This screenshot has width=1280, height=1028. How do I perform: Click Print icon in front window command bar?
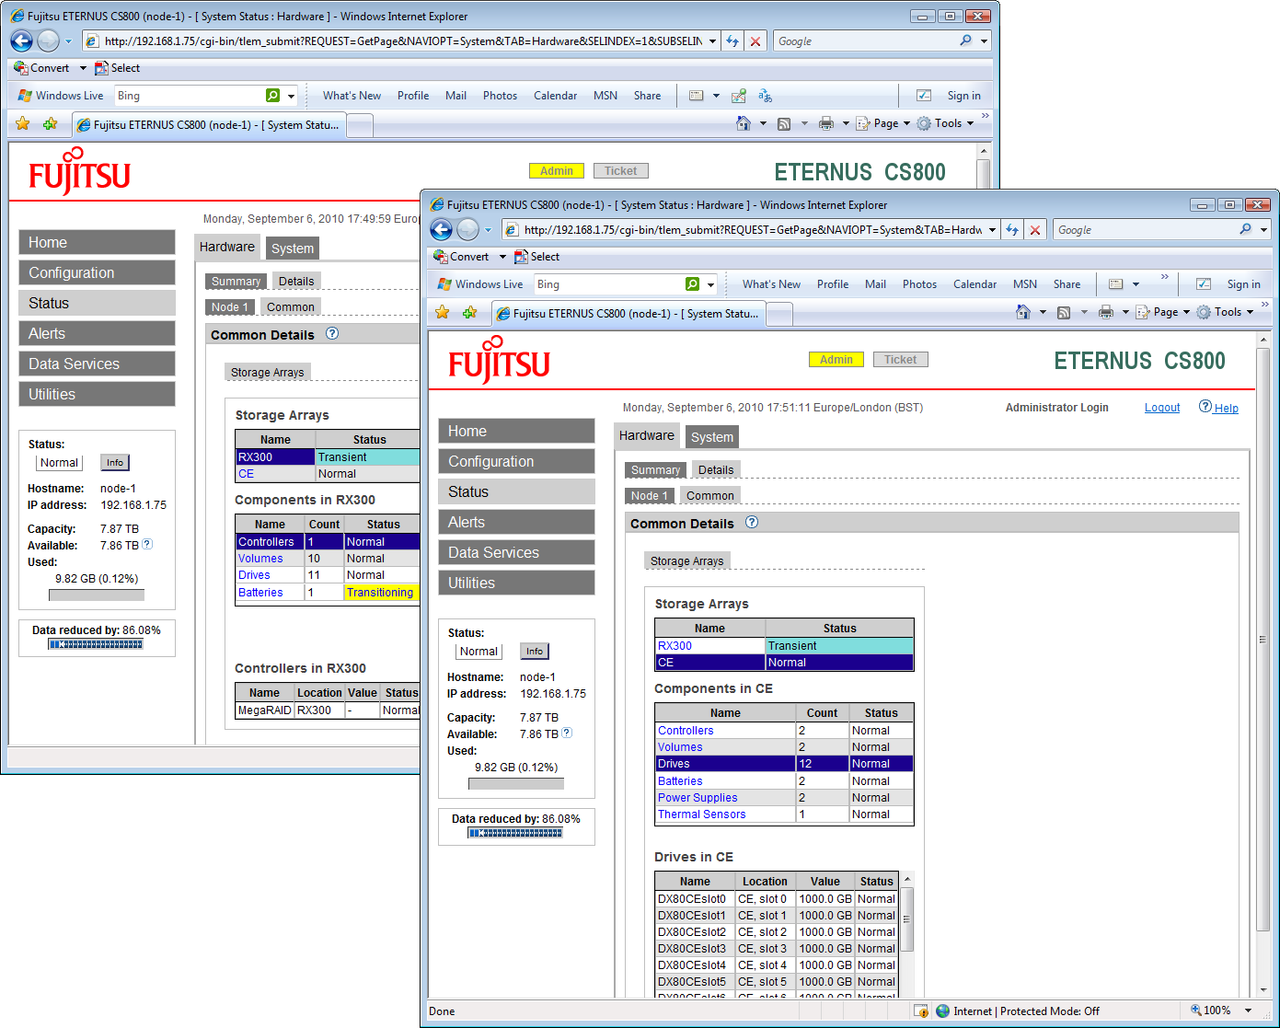[1106, 312]
